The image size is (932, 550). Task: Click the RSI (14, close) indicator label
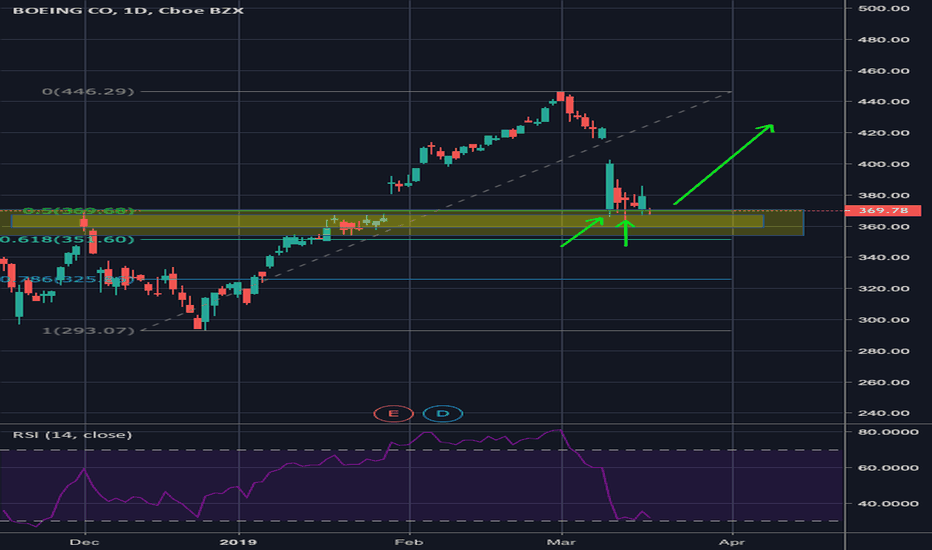(73, 435)
